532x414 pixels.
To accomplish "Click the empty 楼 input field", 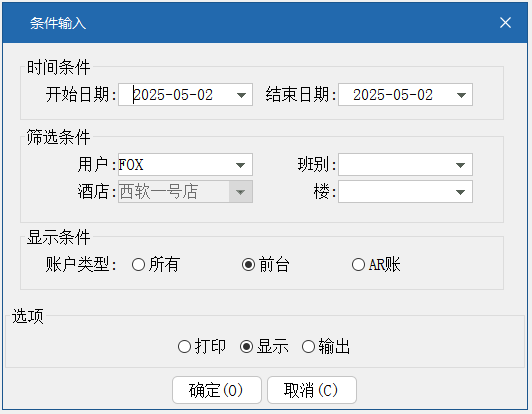I will coord(395,192).
